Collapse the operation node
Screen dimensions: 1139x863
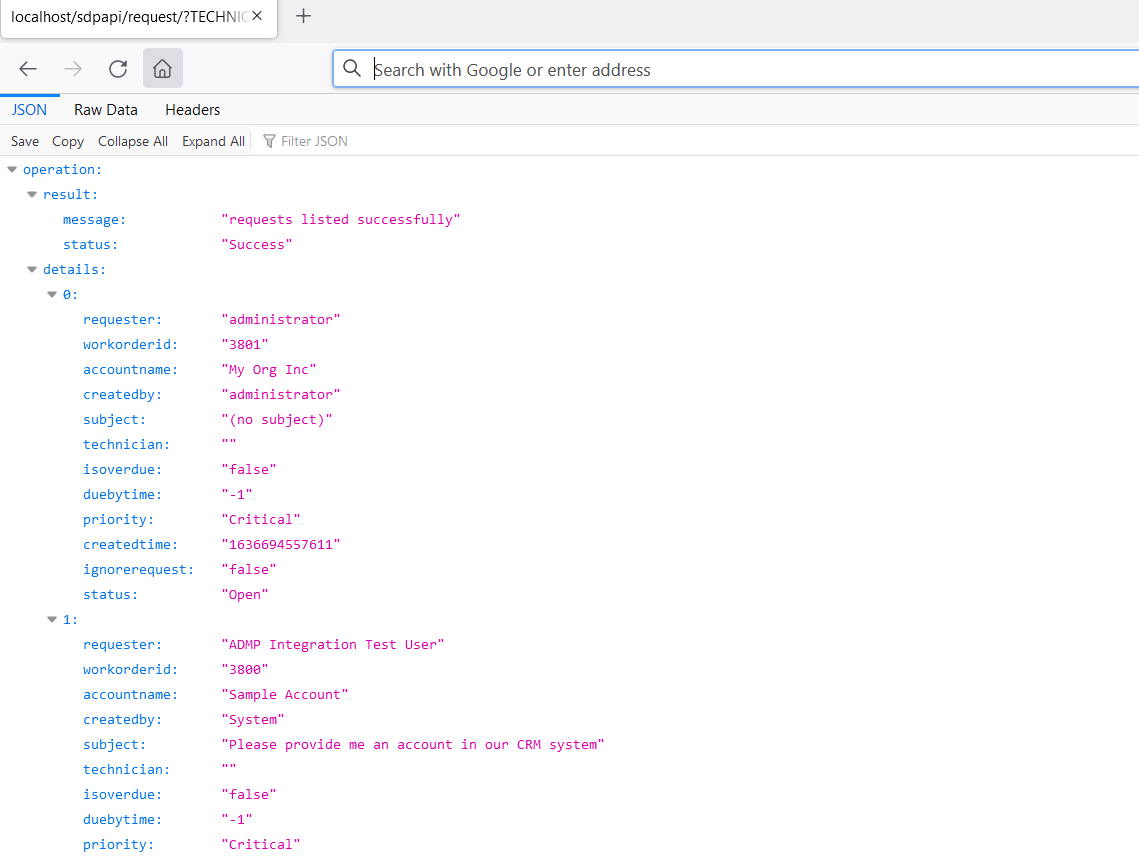[x=12, y=170]
